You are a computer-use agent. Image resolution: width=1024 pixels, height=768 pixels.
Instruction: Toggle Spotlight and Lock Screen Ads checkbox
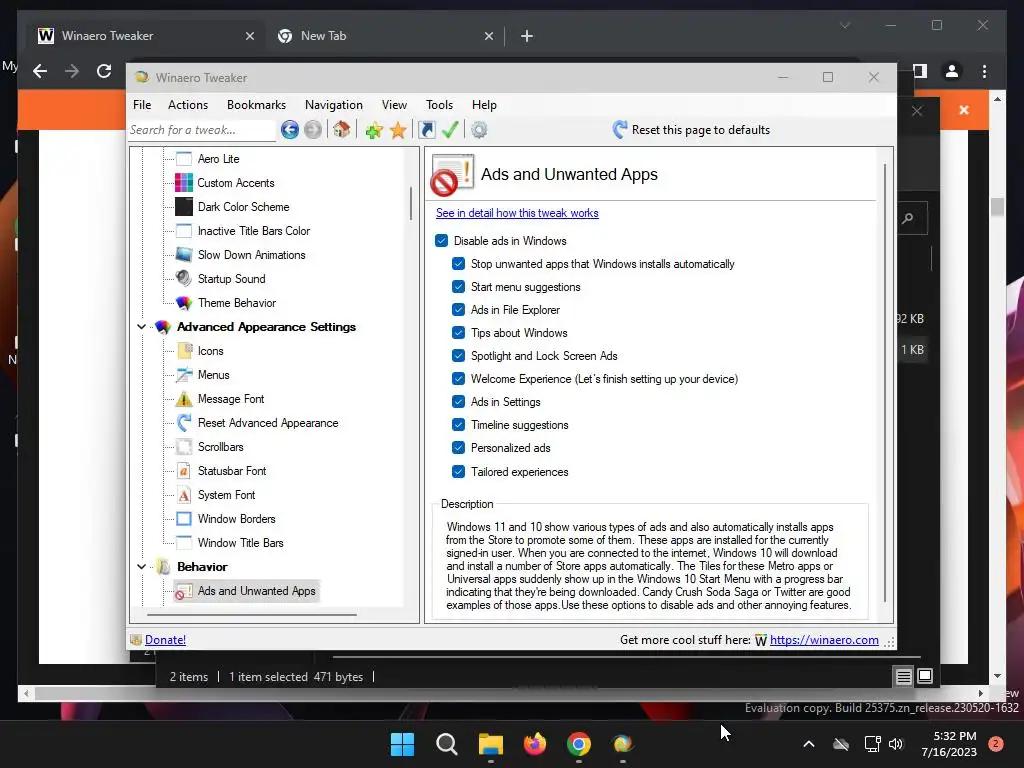(458, 356)
